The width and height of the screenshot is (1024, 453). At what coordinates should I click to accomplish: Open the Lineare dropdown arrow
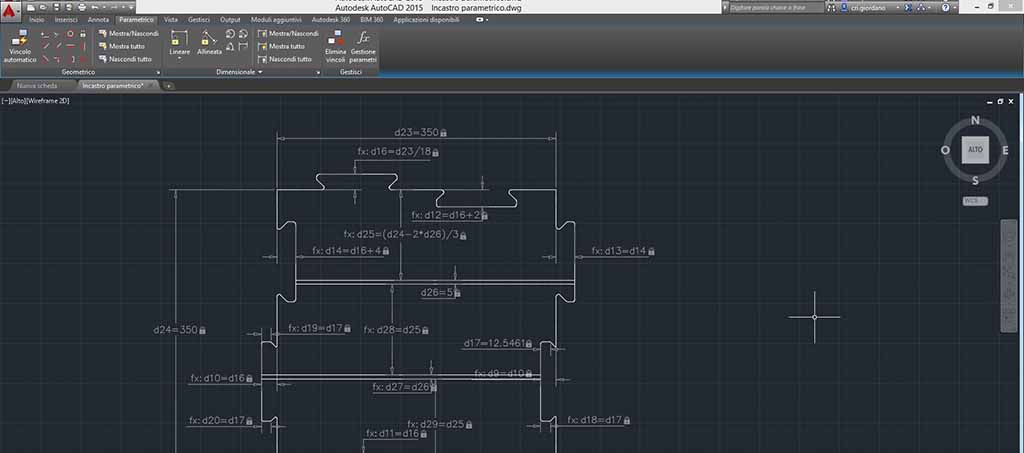[179, 58]
